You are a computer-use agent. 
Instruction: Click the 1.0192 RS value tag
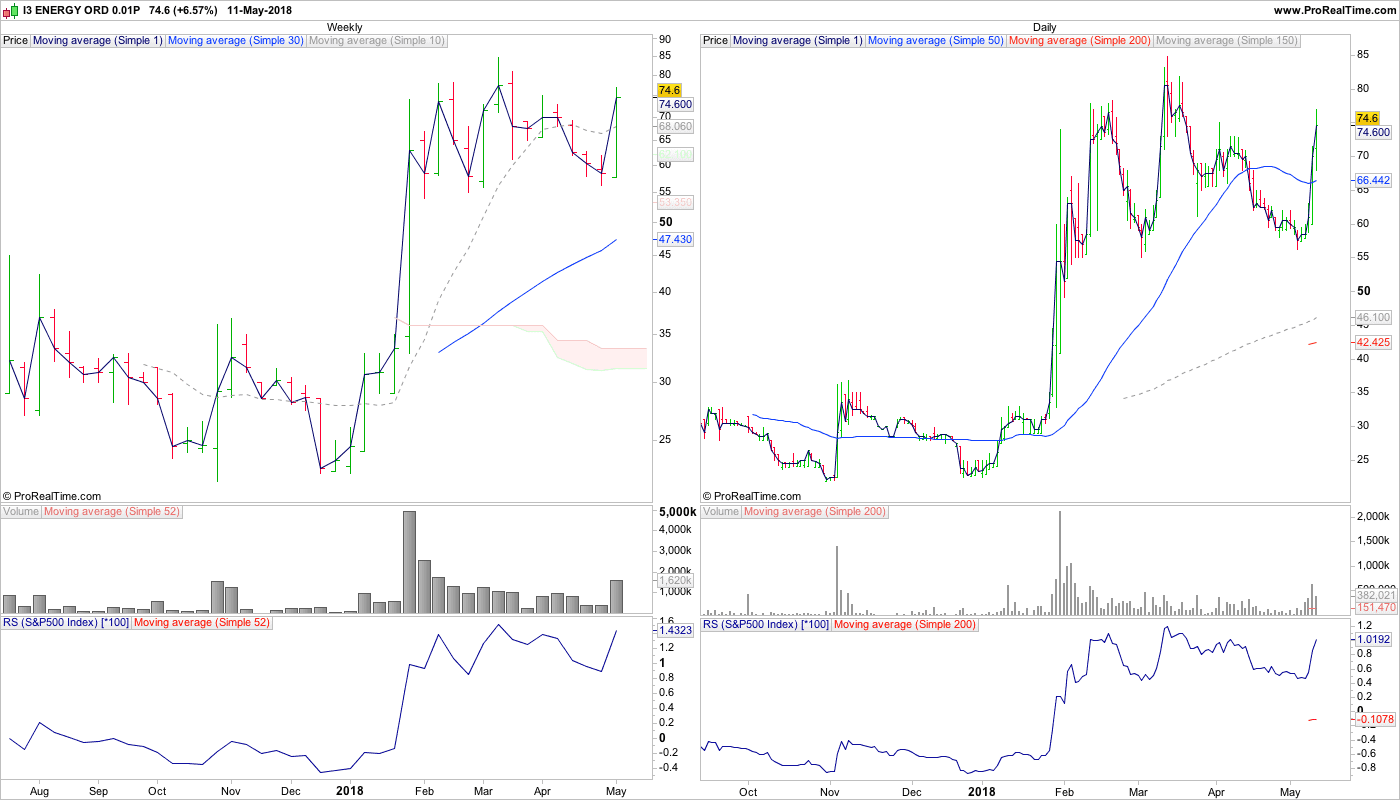coord(1374,638)
